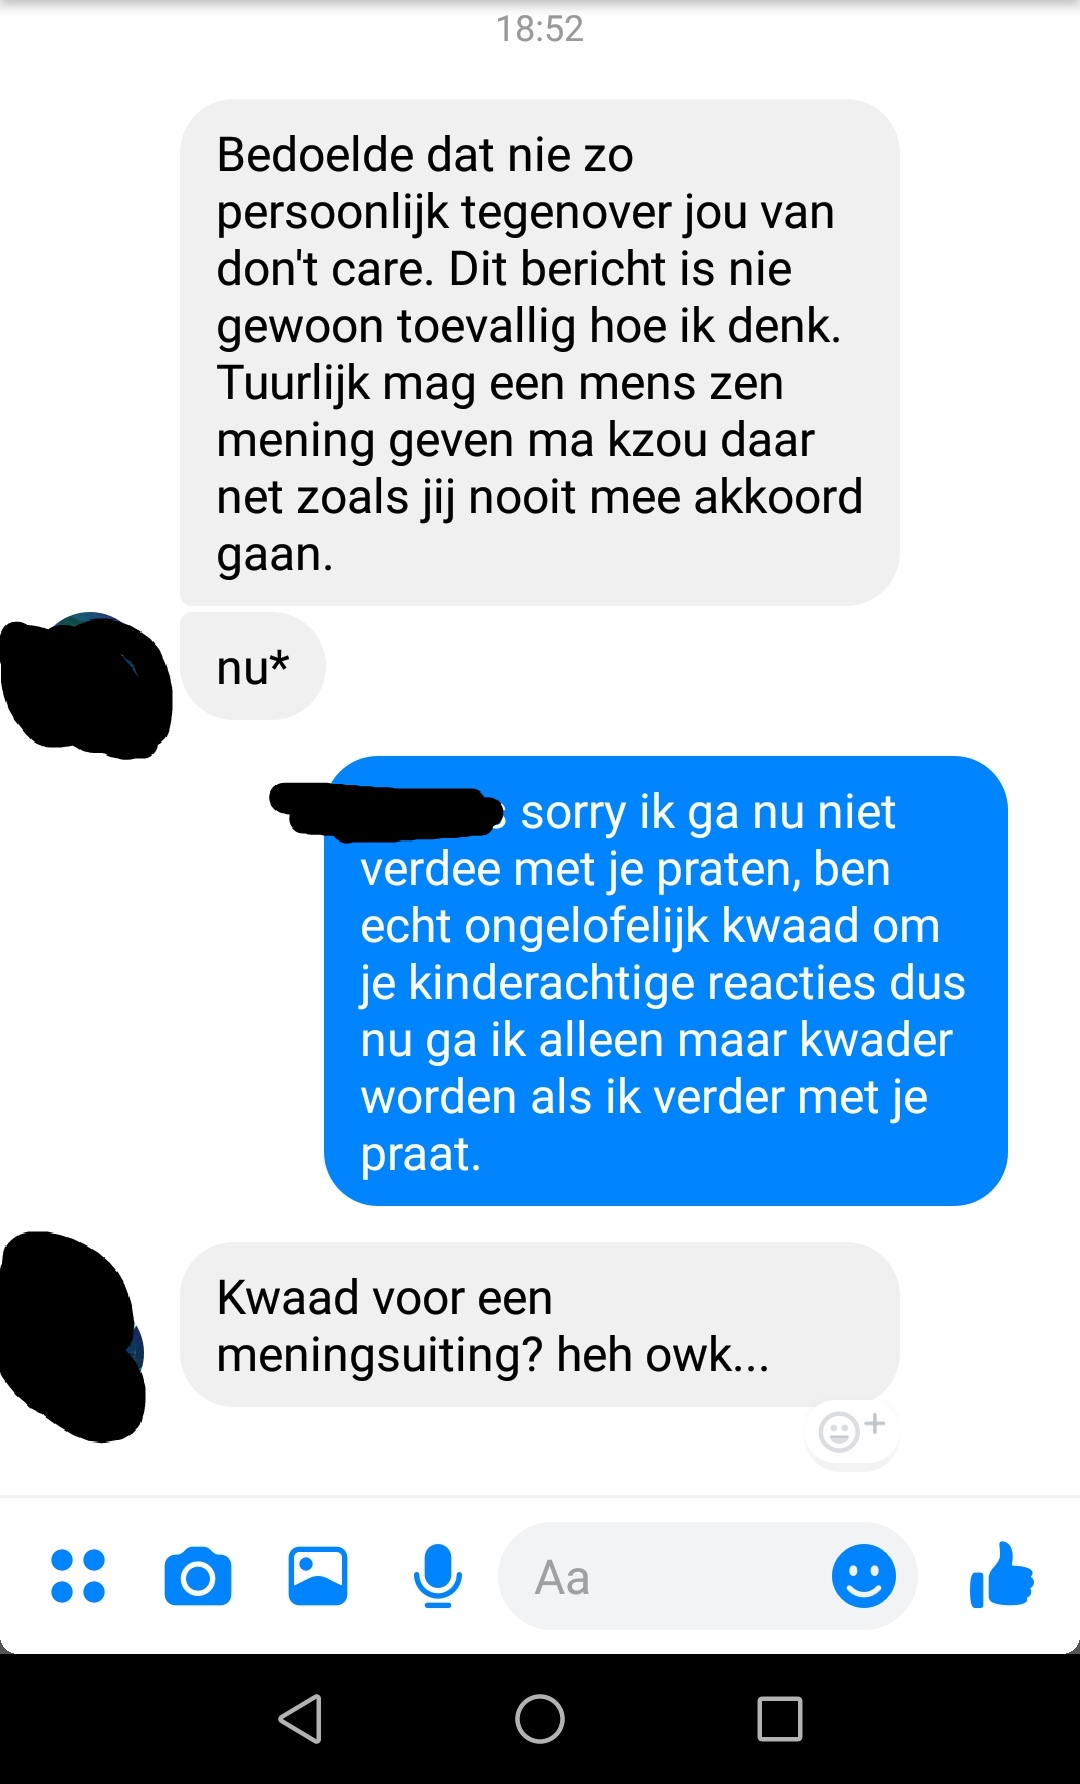Screen dimensions: 1080x1784
Task: Tap the 'Bedoelde dat nie zo' message bubble
Action: coord(539,352)
